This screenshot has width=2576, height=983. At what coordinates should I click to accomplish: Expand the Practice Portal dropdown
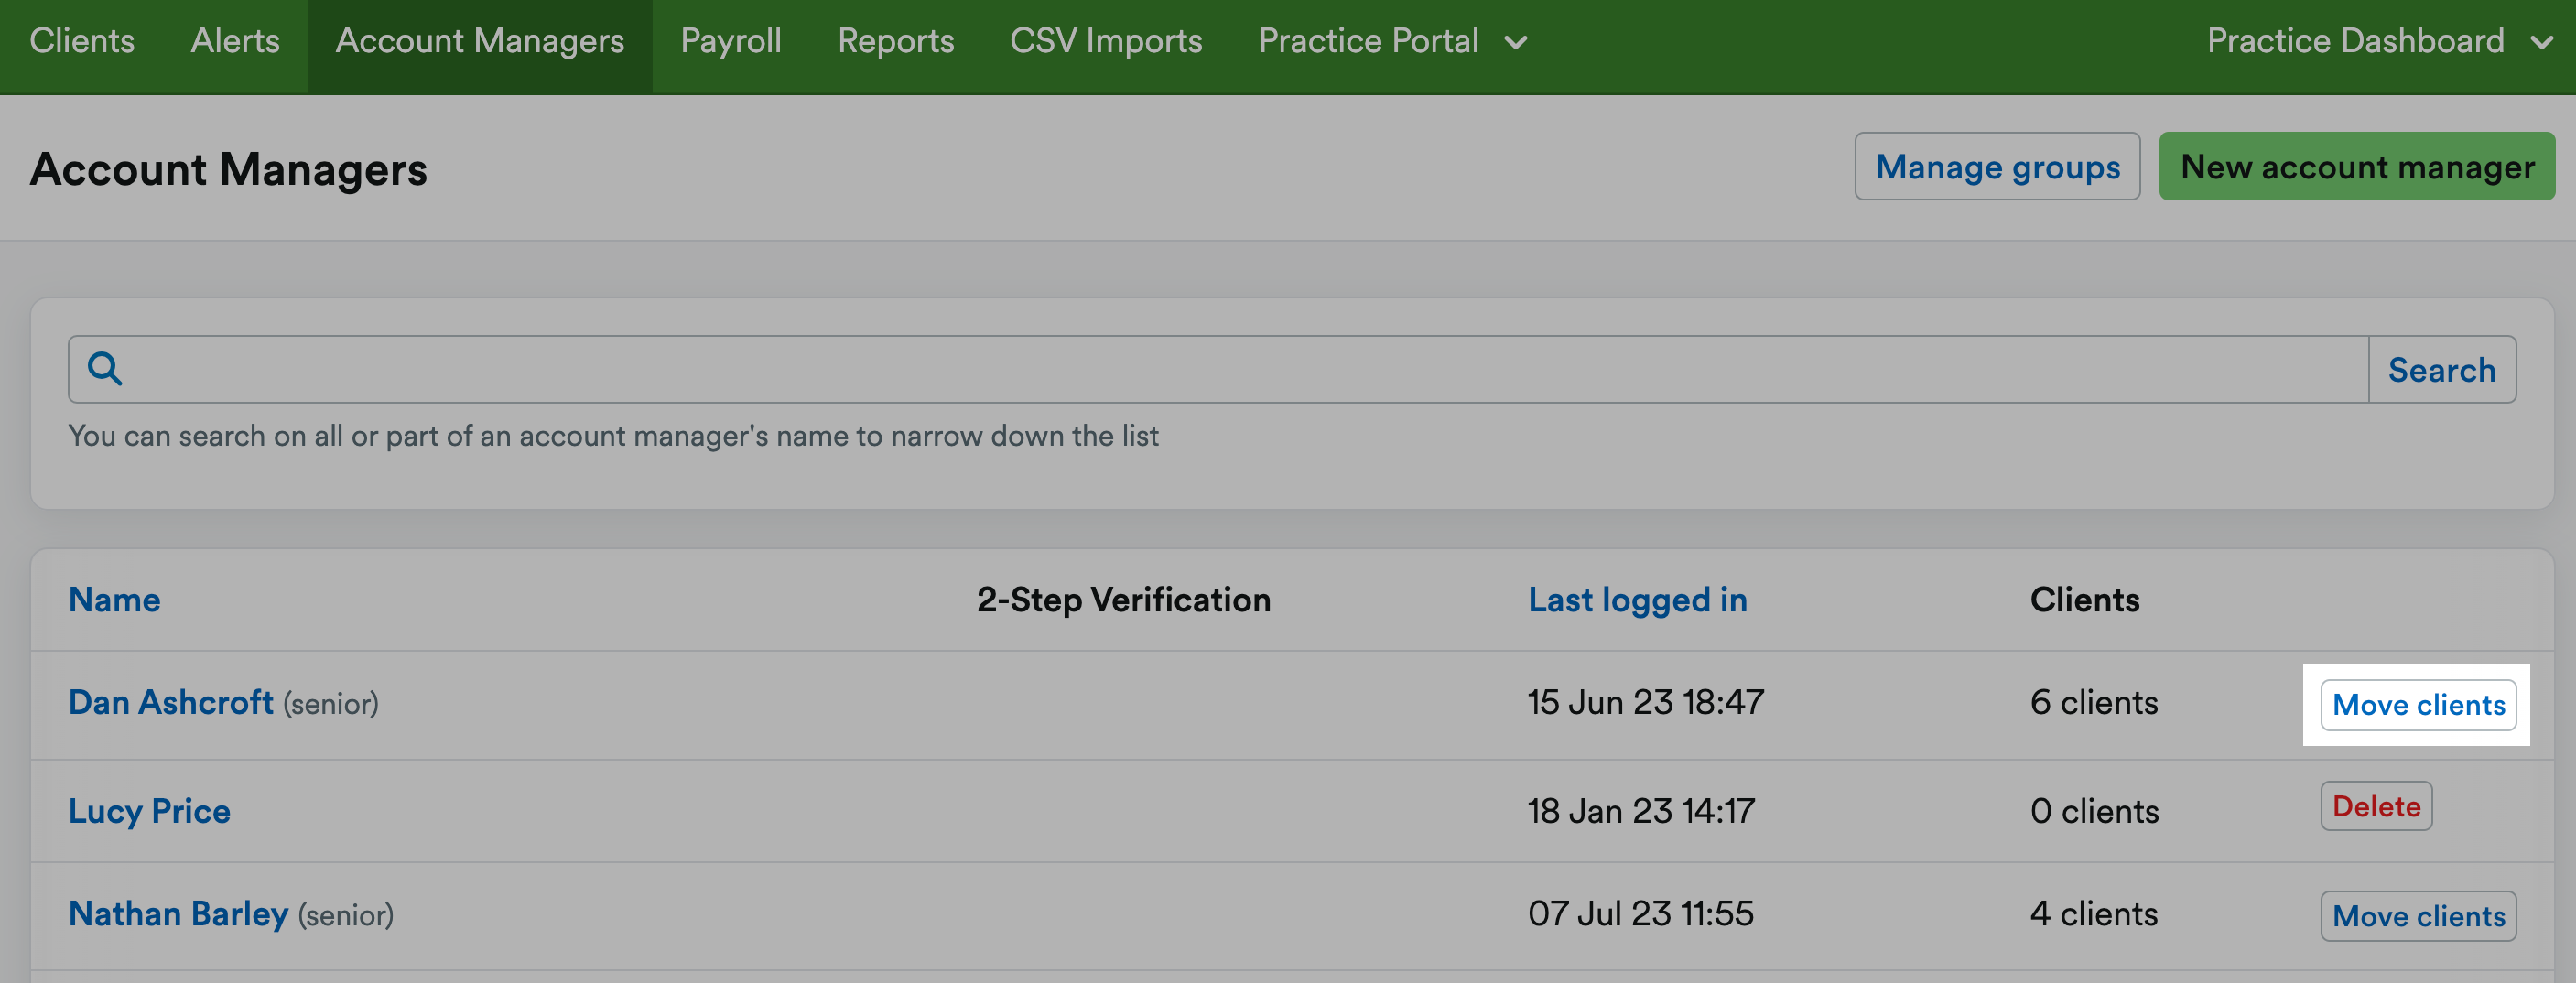point(1393,41)
